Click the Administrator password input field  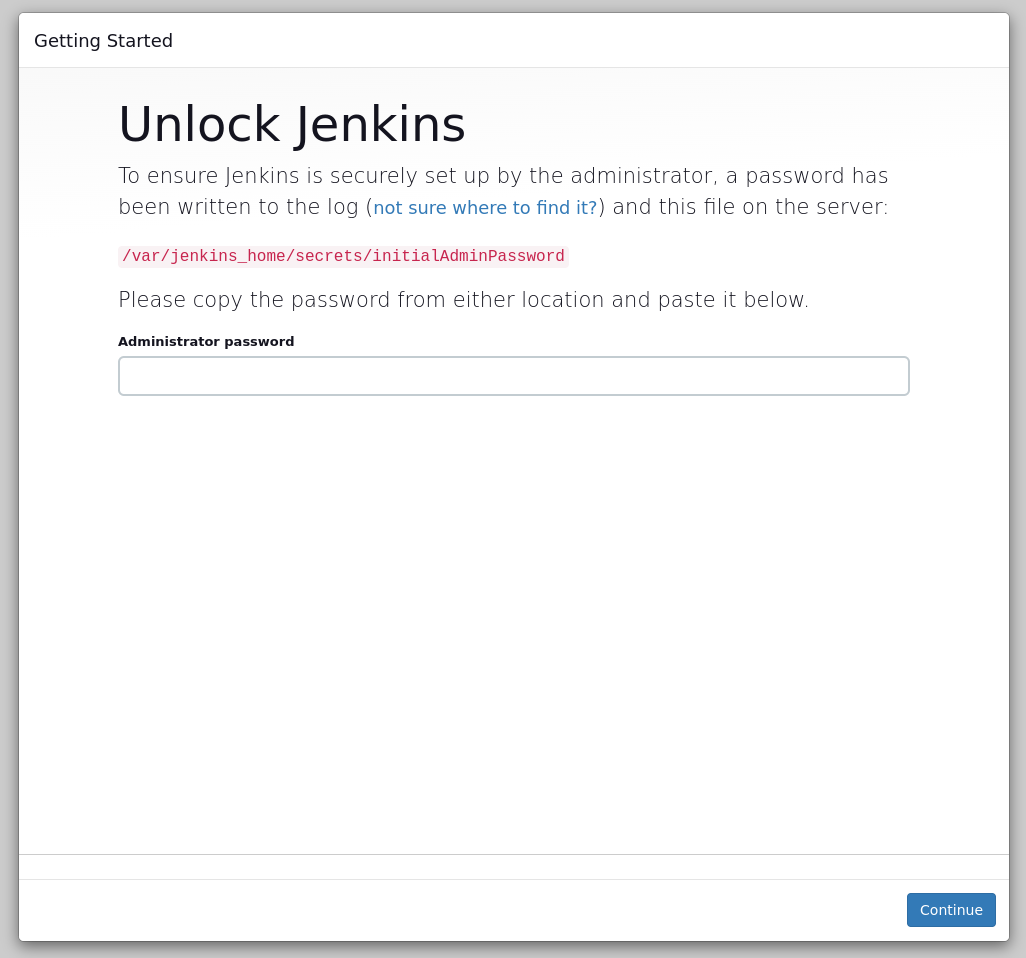click(x=513, y=376)
